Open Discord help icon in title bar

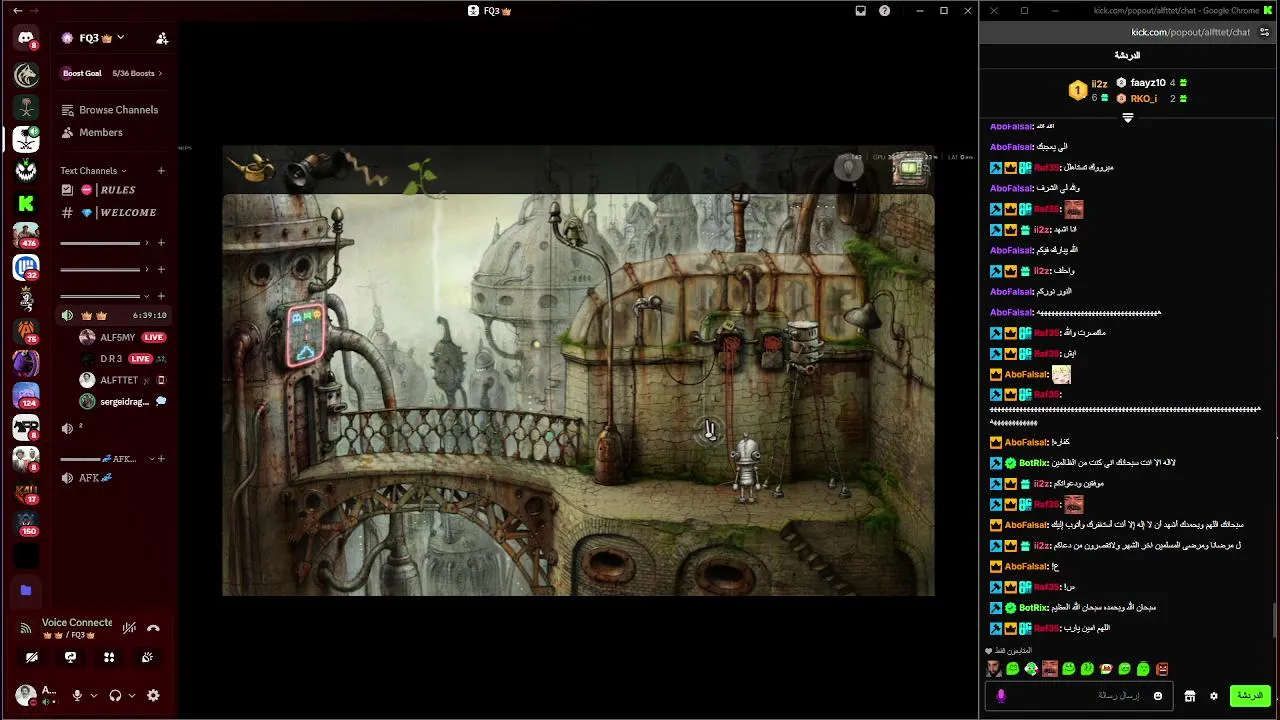[884, 10]
